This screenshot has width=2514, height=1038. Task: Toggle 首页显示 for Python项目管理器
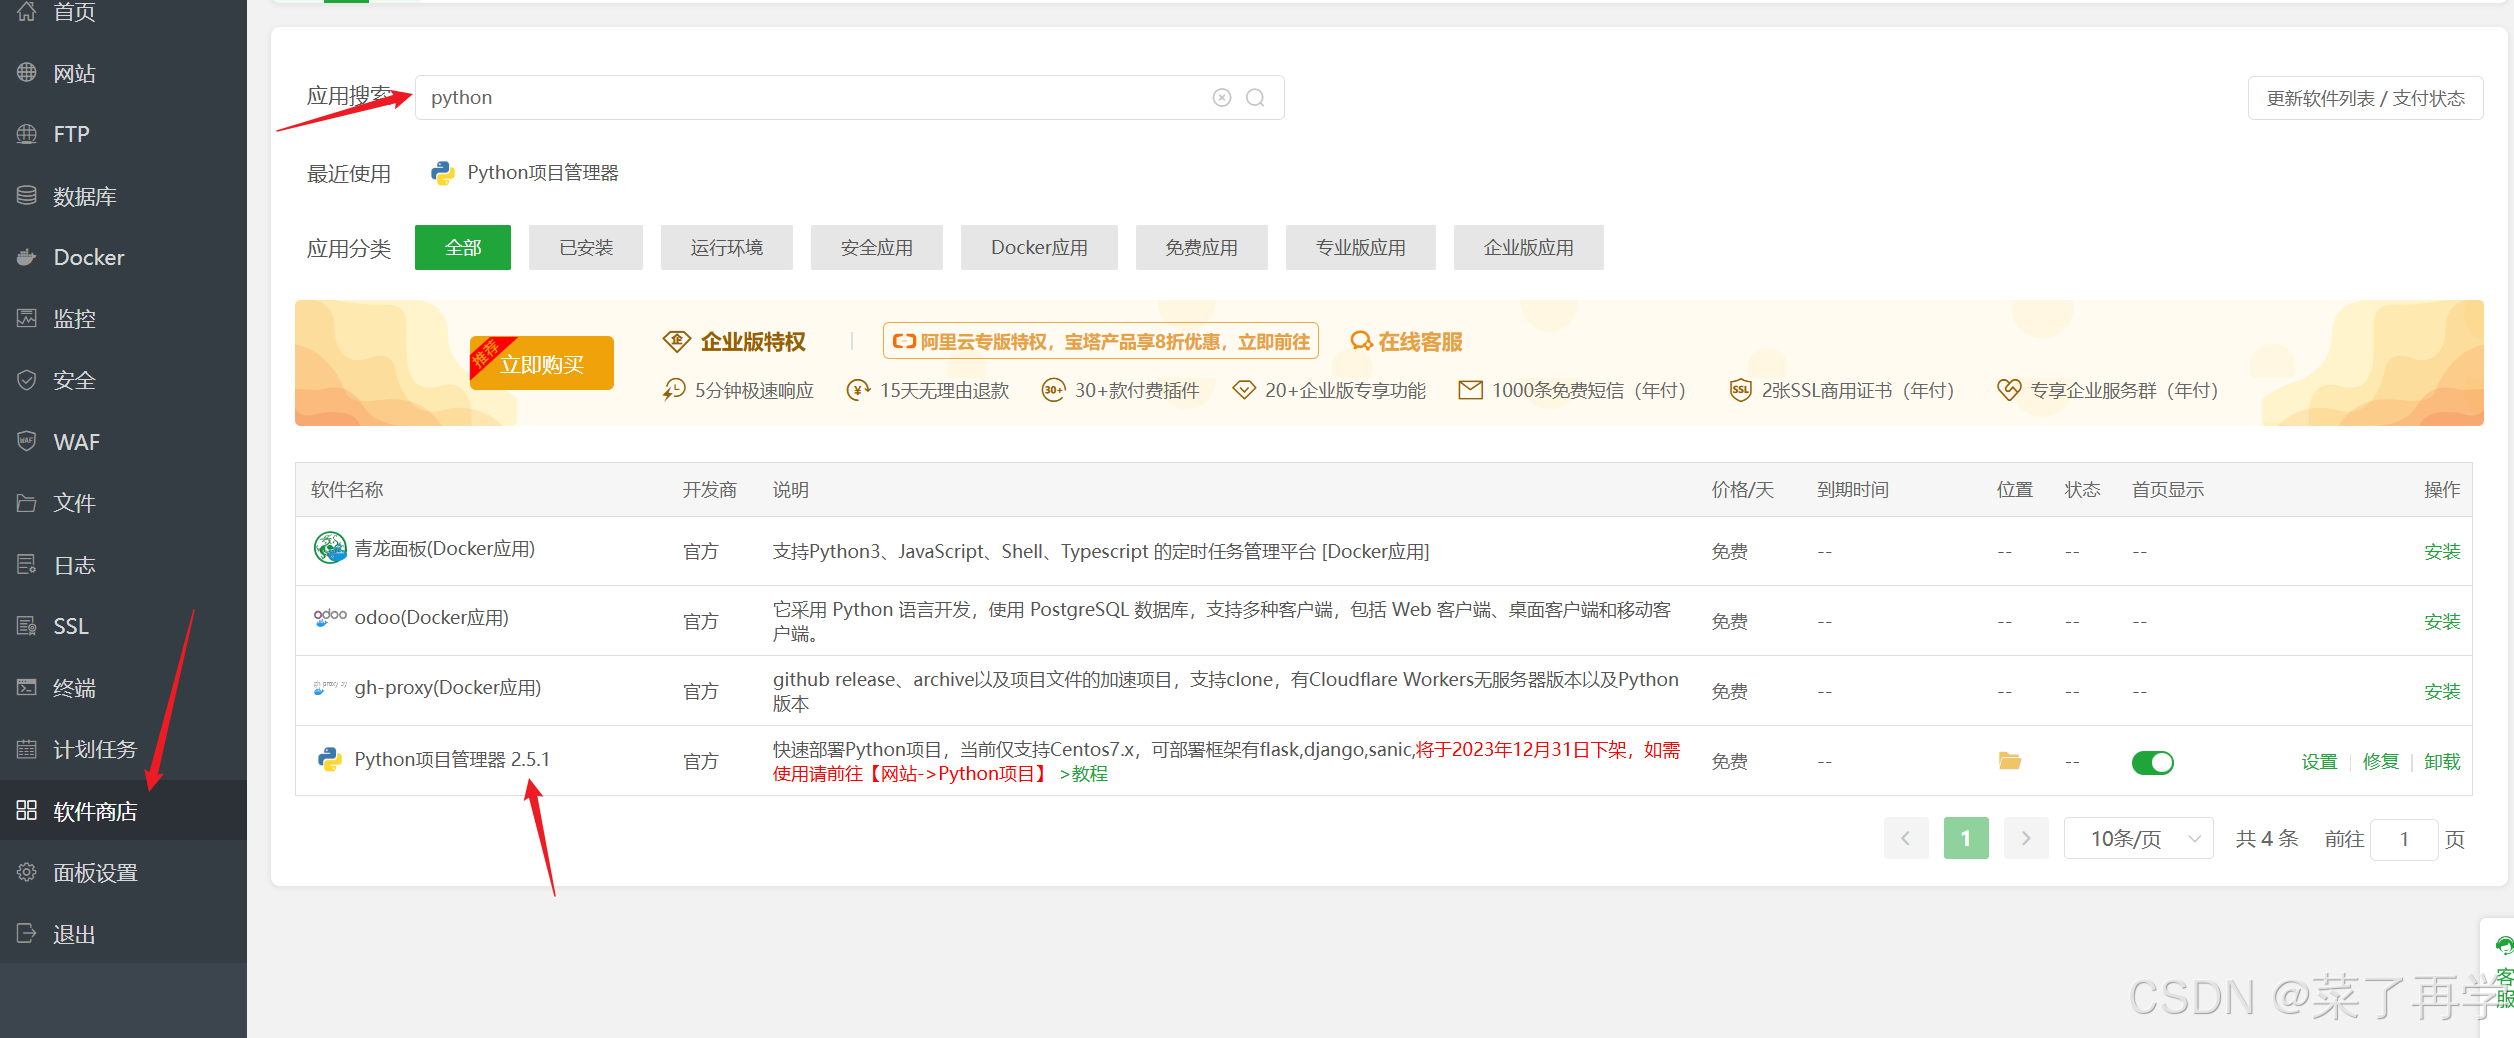click(2152, 762)
